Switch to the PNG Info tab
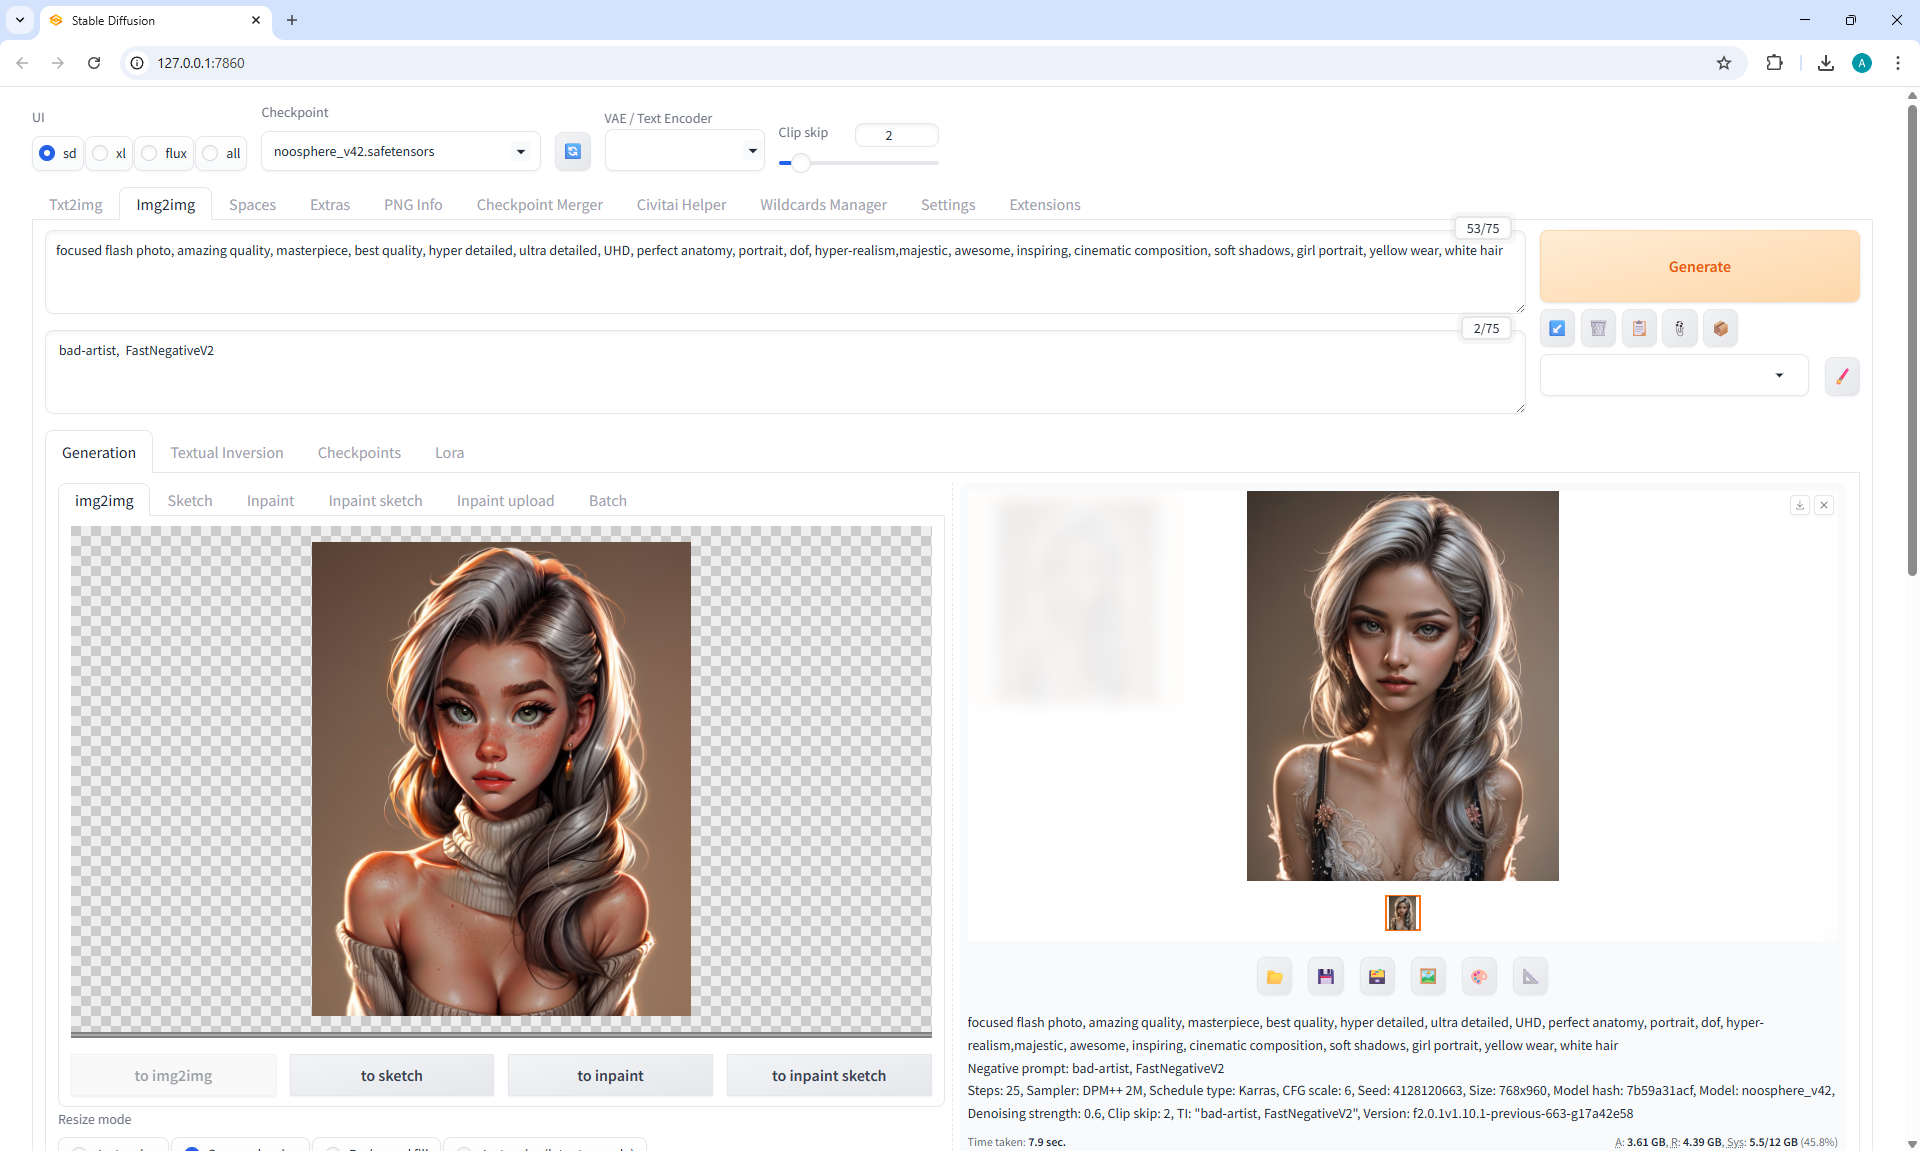Screen dimensions: 1920x1151 click(x=413, y=204)
